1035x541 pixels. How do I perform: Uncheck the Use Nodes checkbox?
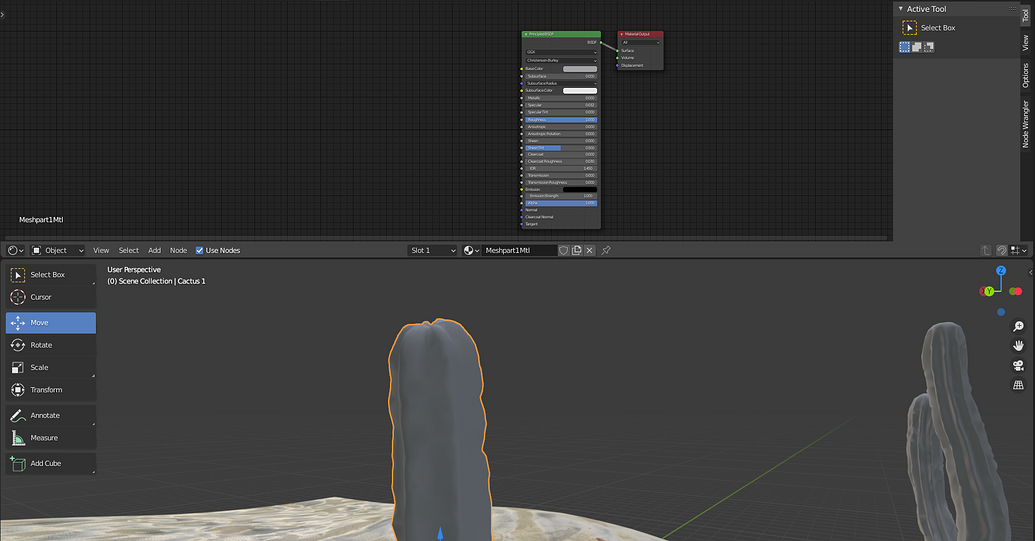tap(200, 250)
